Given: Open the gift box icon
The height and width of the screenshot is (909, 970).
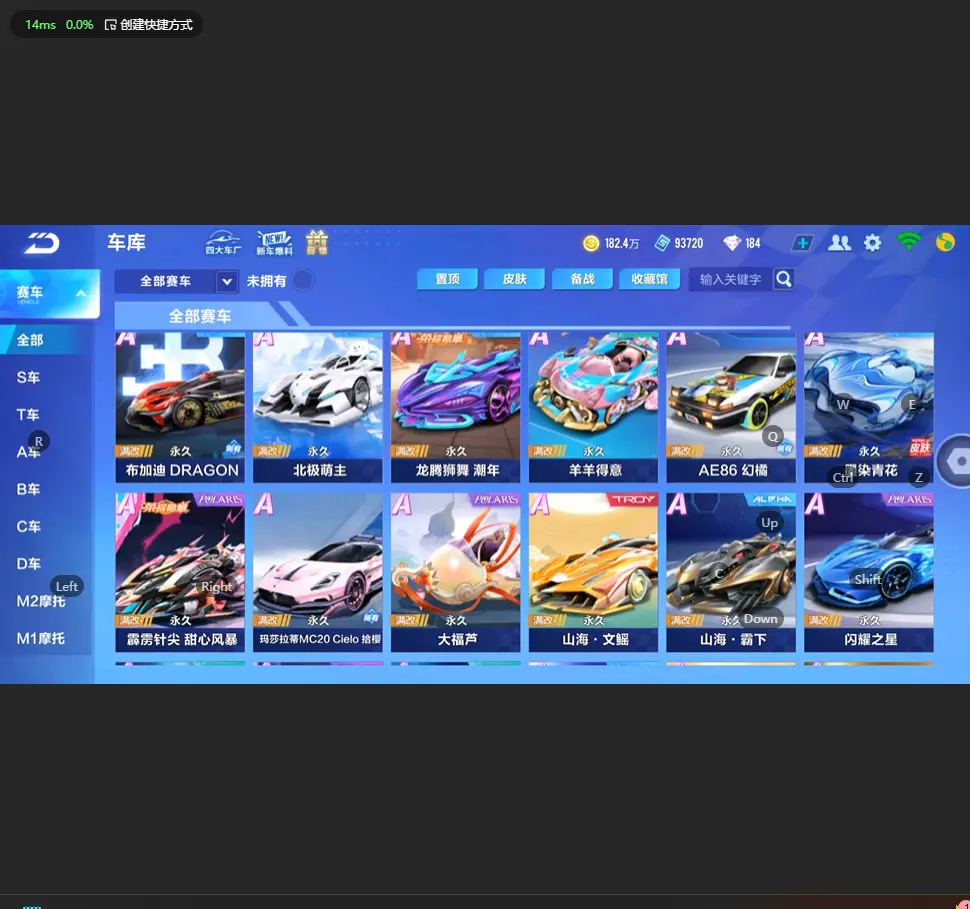Looking at the screenshot, I should (x=317, y=243).
